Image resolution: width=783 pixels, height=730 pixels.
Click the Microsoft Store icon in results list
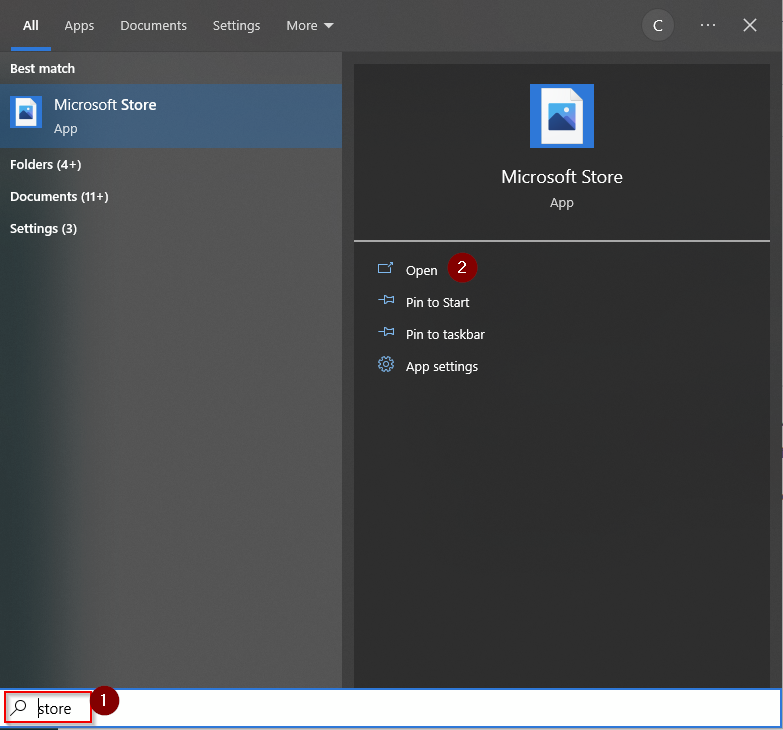click(x=26, y=112)
